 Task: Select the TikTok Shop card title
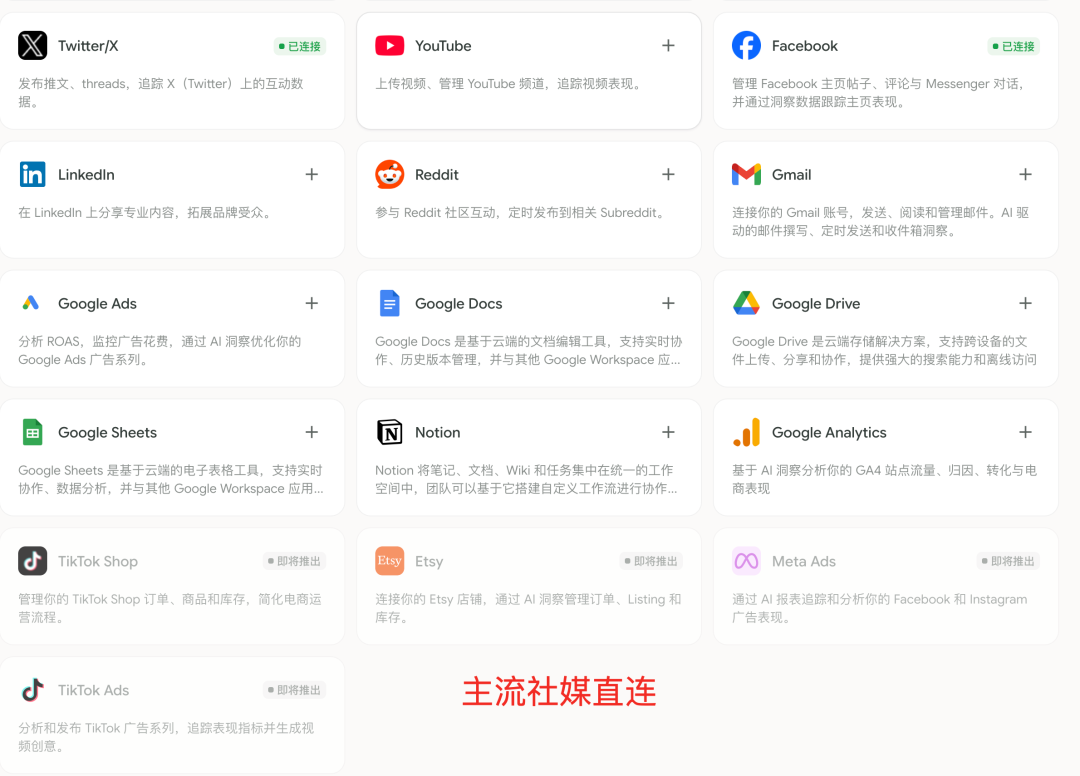pyautogui.click(x=98, y=561)
